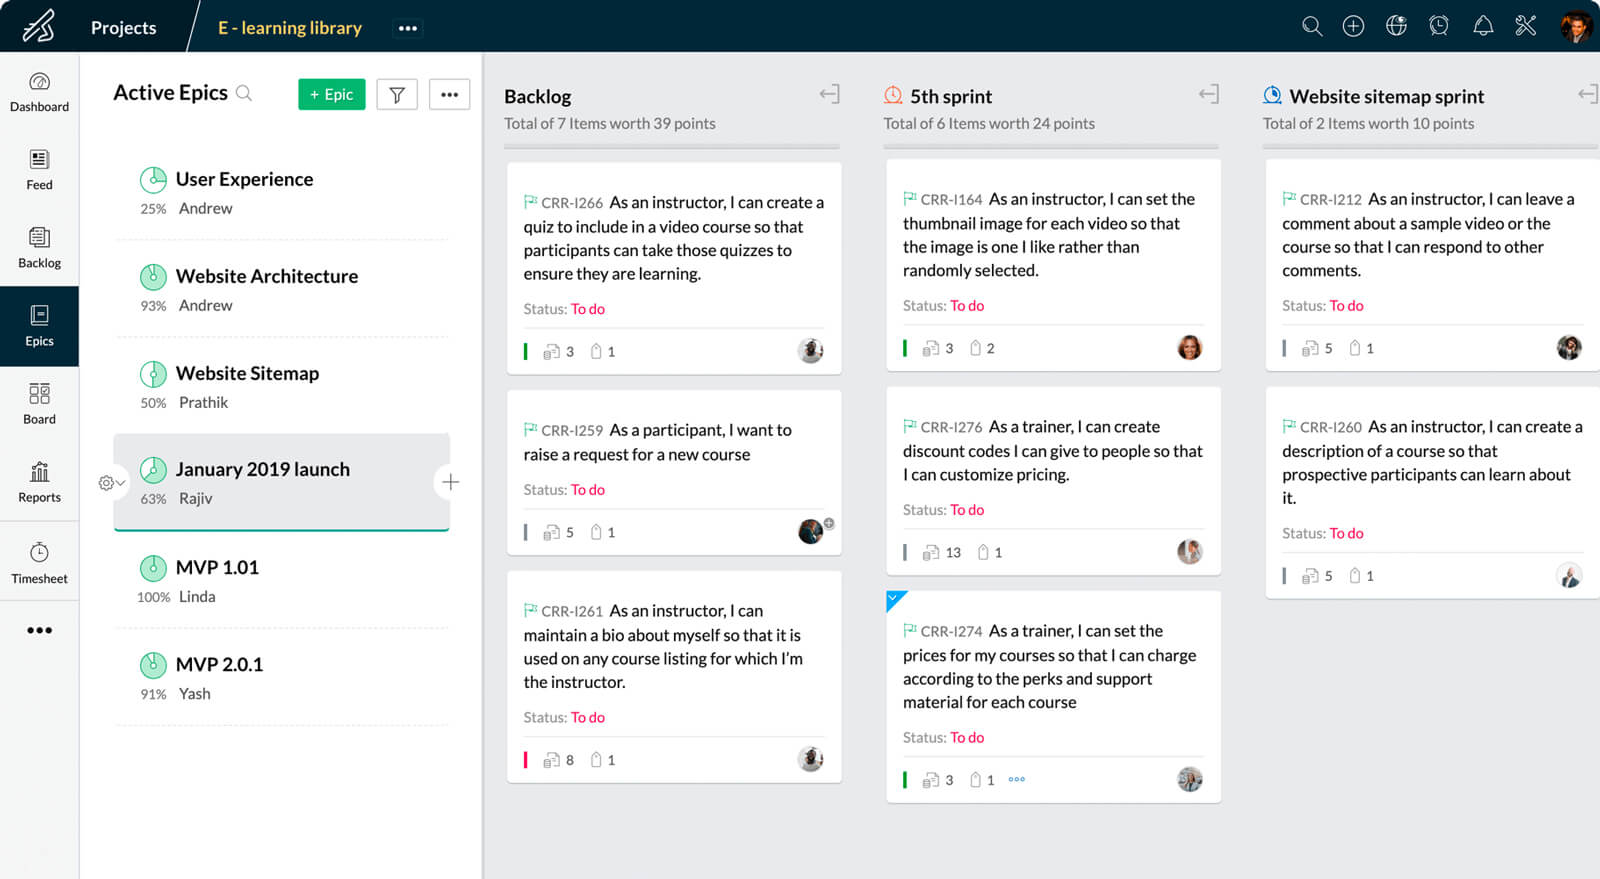
Task: Change To do status on CRR-I266
Action: coord(588,309)
